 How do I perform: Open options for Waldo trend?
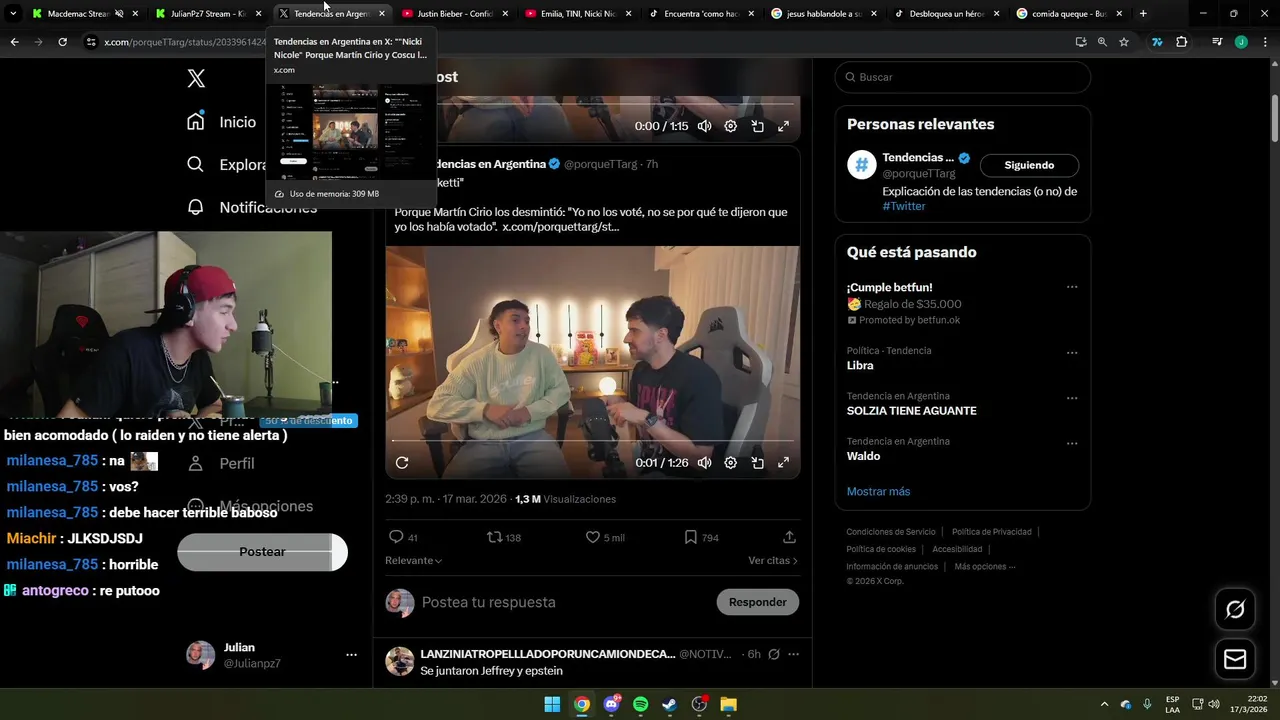[x=1072, y=443]
